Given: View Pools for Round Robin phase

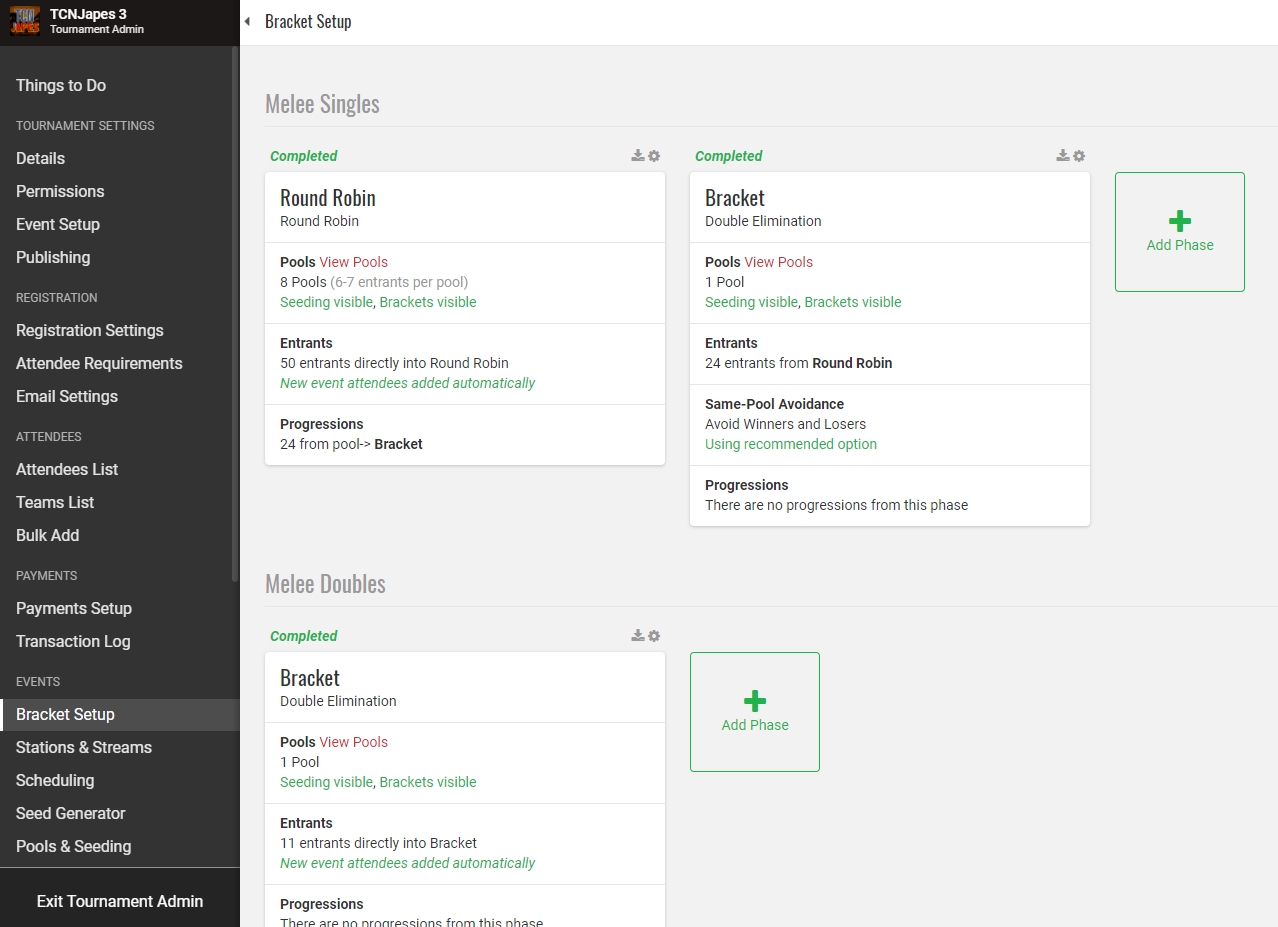Looking at the screenshot, I should pyautogui.click(x=354, y=262).
